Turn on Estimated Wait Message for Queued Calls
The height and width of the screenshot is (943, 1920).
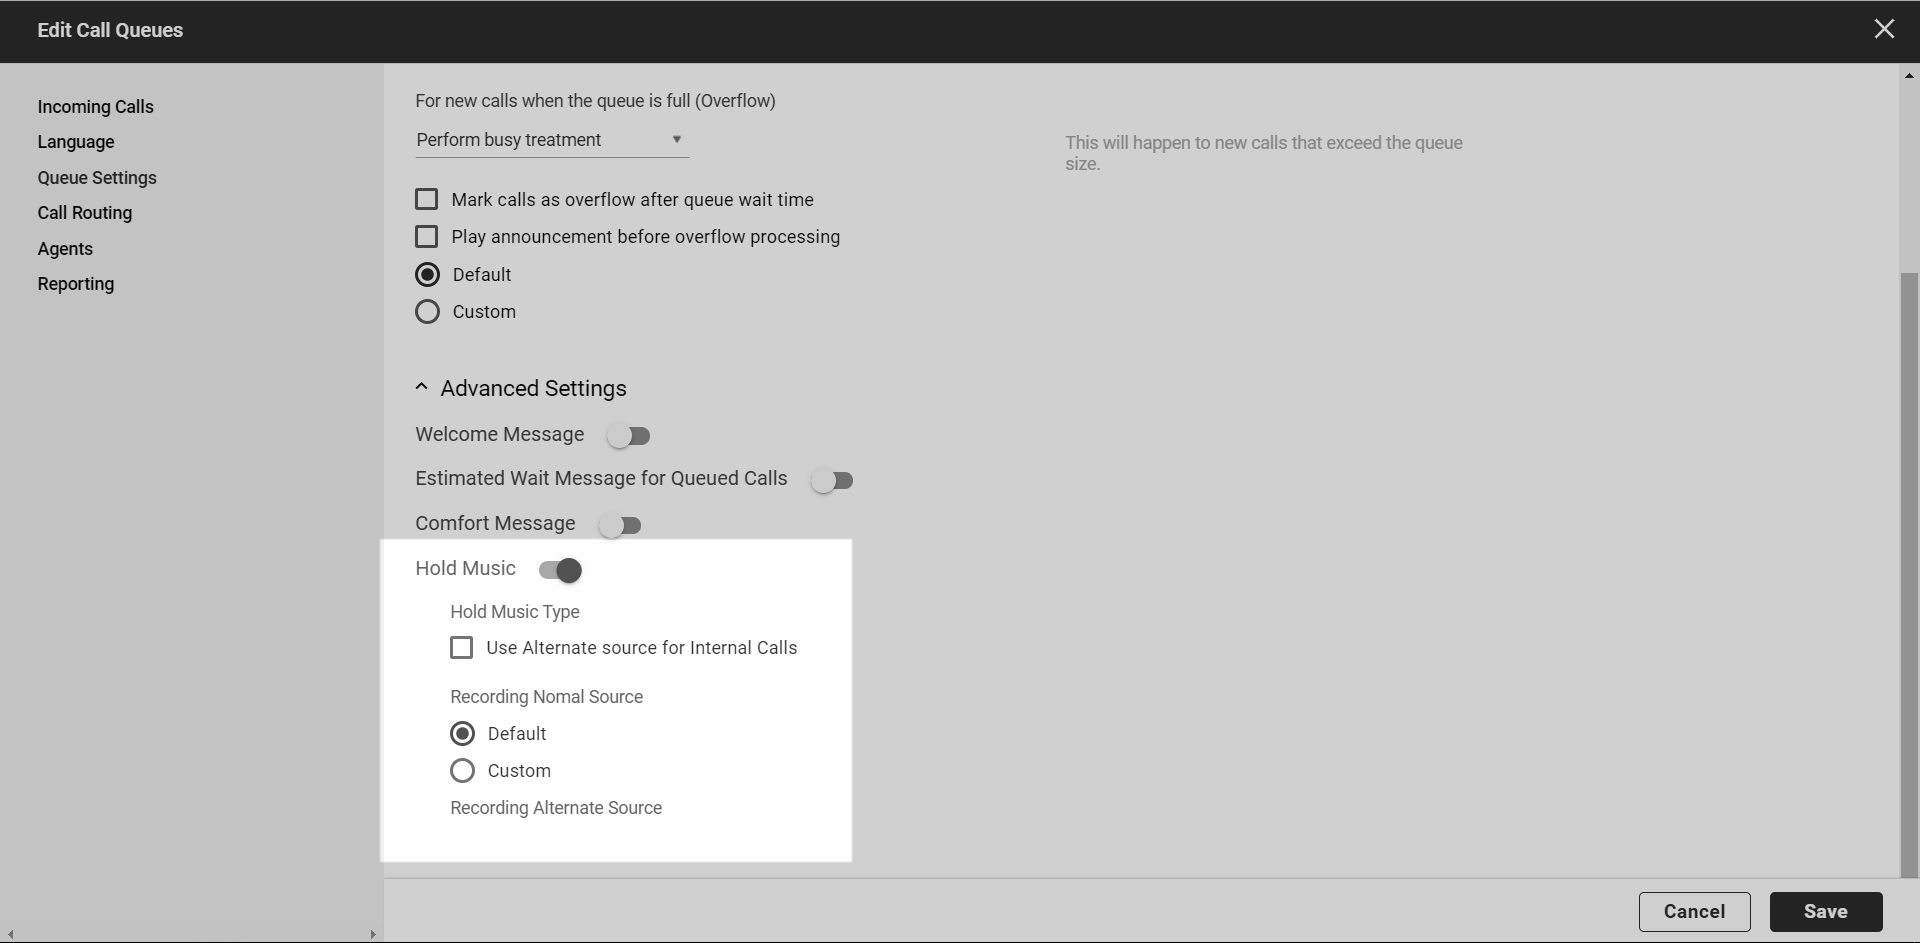click(x=832, y=480)
